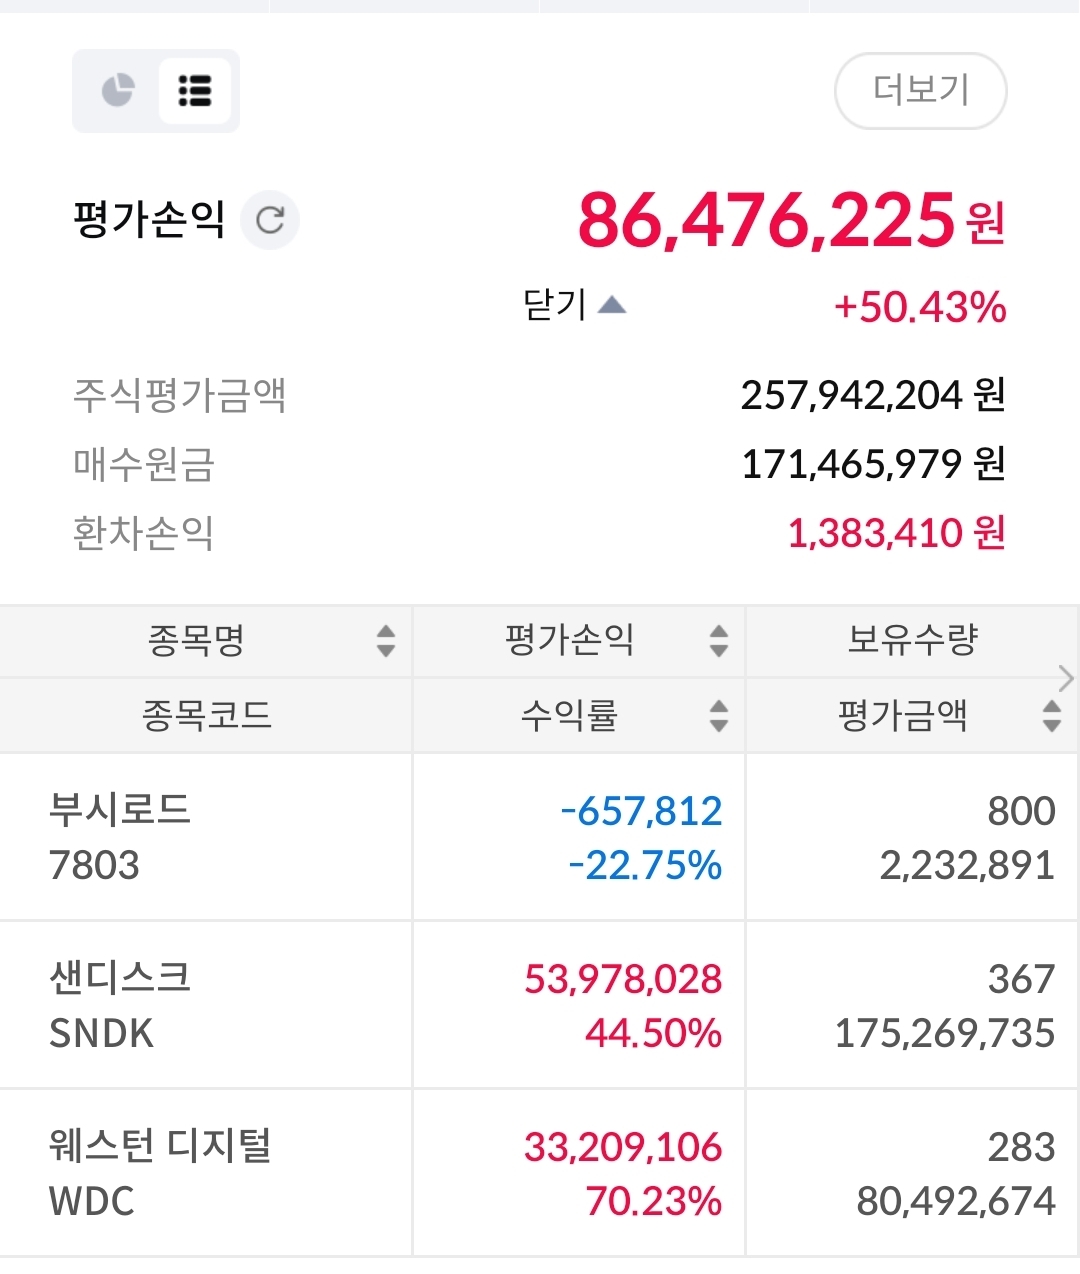
Task: Sort by 평가금액 arrows
Action: (1051, 715)
